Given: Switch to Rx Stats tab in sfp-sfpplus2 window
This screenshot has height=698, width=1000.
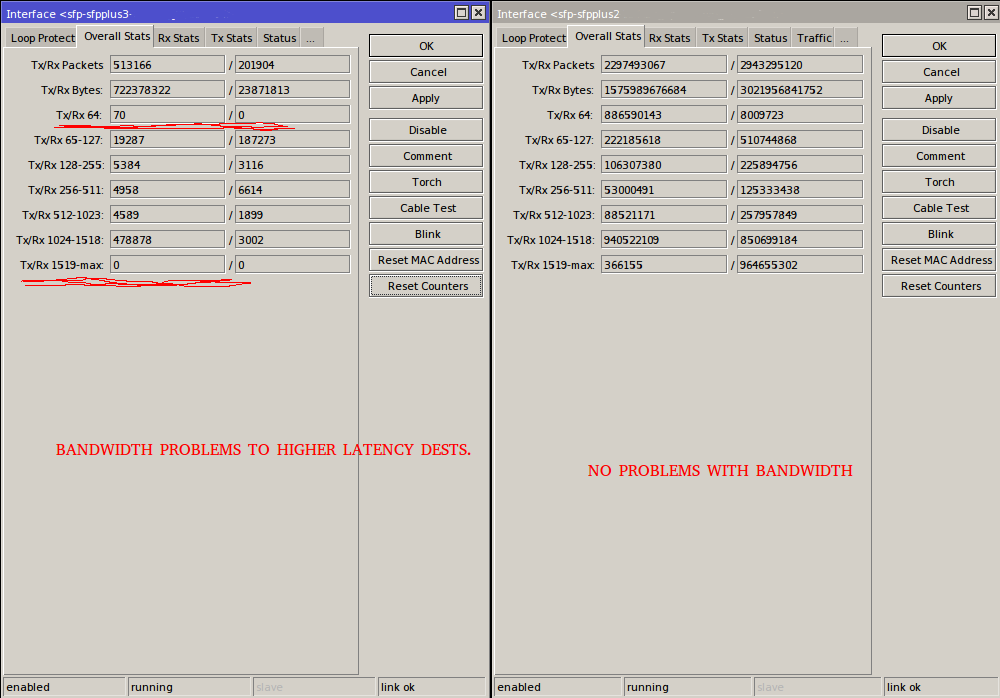Looking at the screenshot, I should (x=670, y=38).
